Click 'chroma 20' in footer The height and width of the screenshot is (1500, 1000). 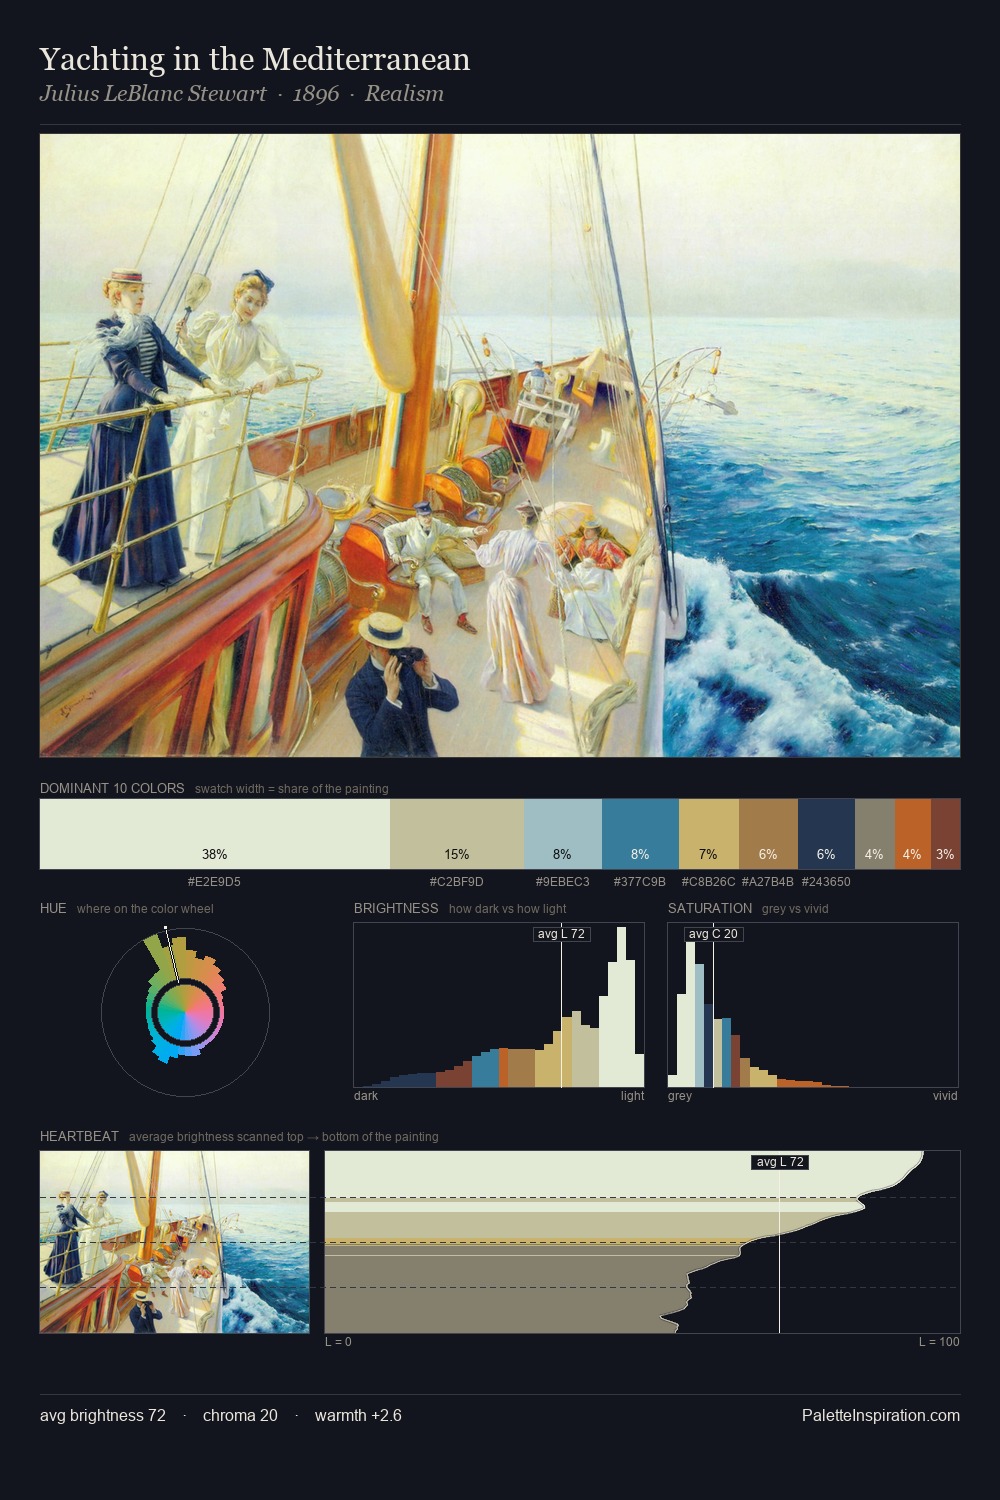tap(240, 1415)
